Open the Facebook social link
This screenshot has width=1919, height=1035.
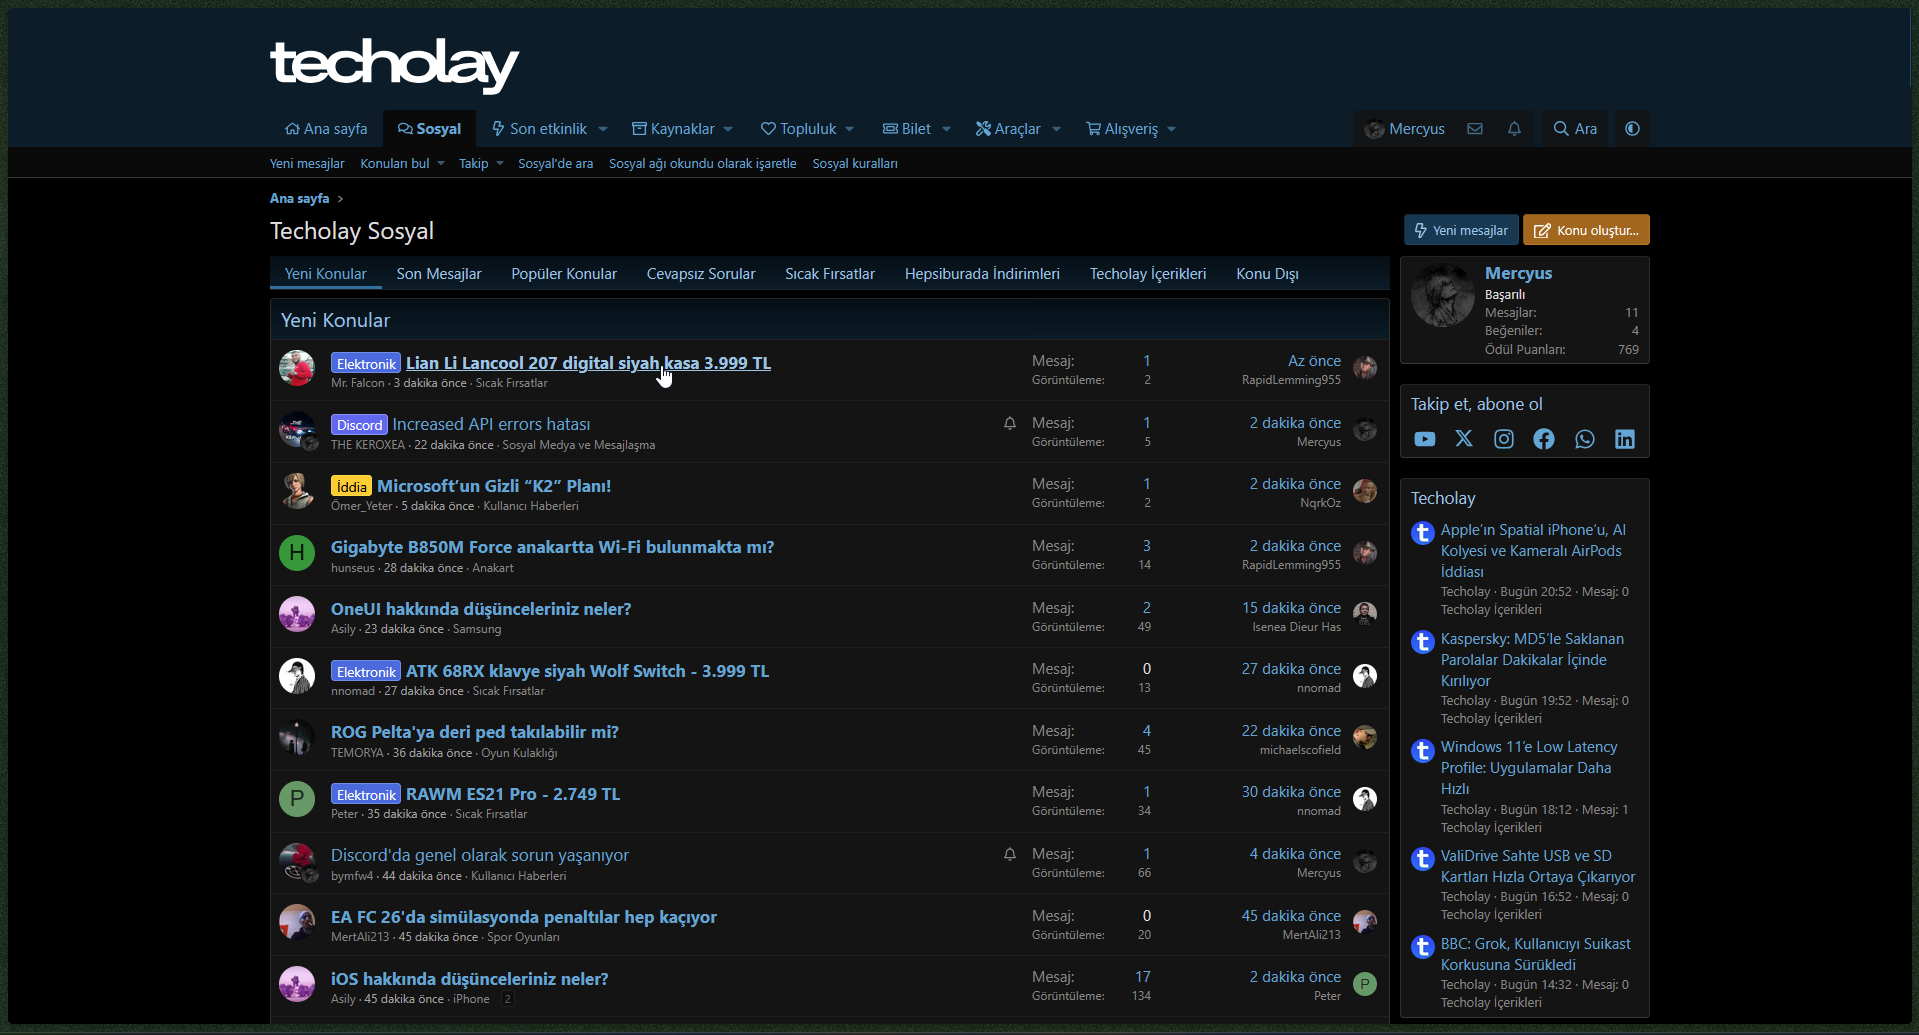[1544, 439]
